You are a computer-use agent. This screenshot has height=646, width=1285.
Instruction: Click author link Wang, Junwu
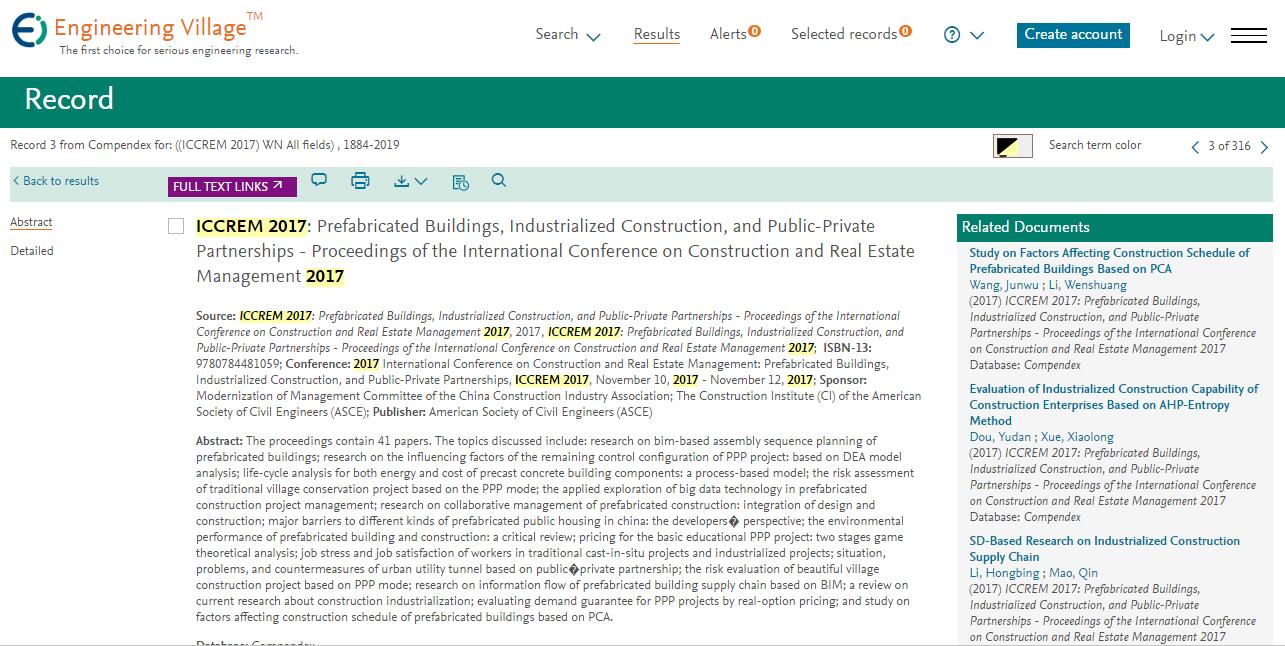(1004, 285)
